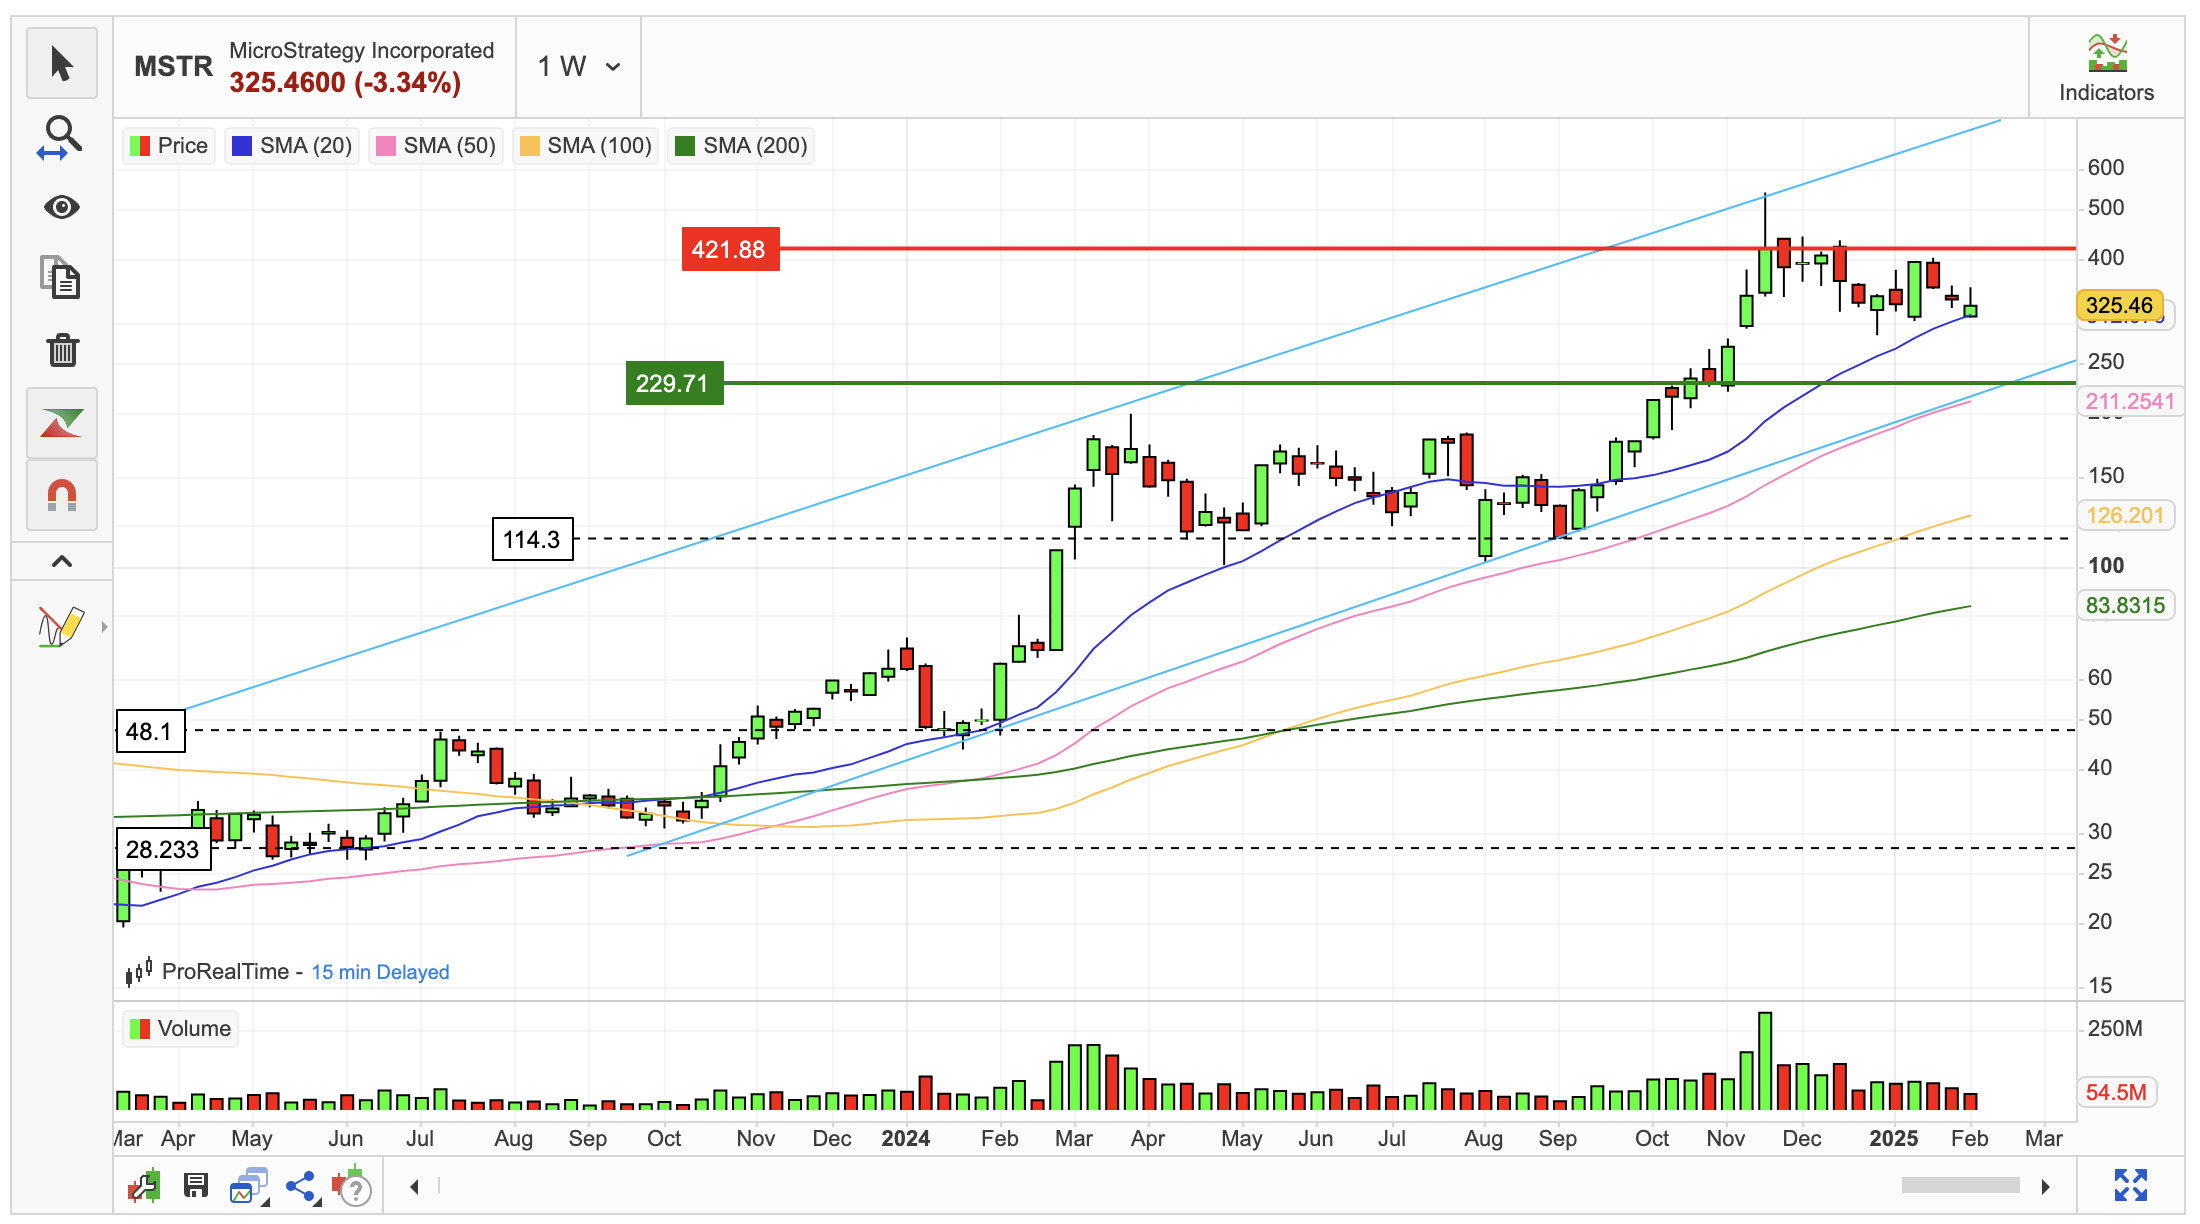The width and height of the screenshot is (2200, 1224).
Task: Click the SMA (20) blue color swatch
Action: (241, 146)
